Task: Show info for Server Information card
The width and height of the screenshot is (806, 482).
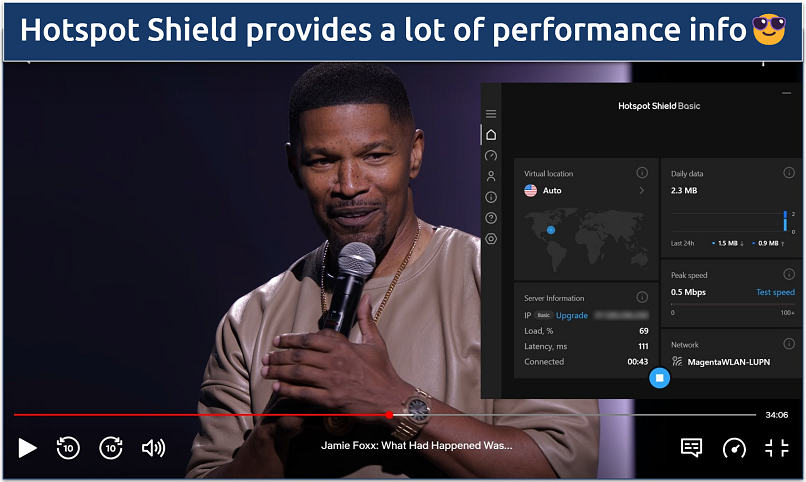Action: 642,297
